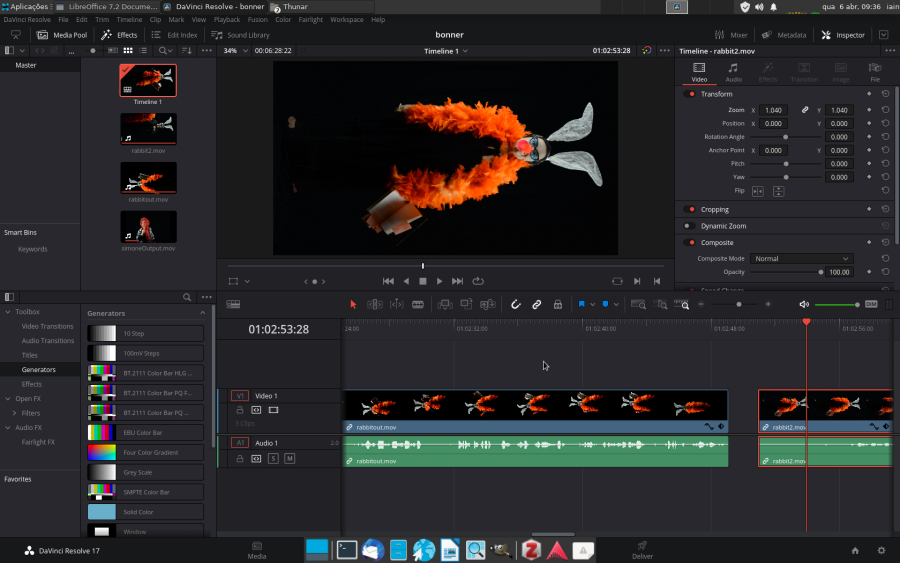Jump to first frame of timeline
This screenshot has height=563, width=900.
pos(388,281)
